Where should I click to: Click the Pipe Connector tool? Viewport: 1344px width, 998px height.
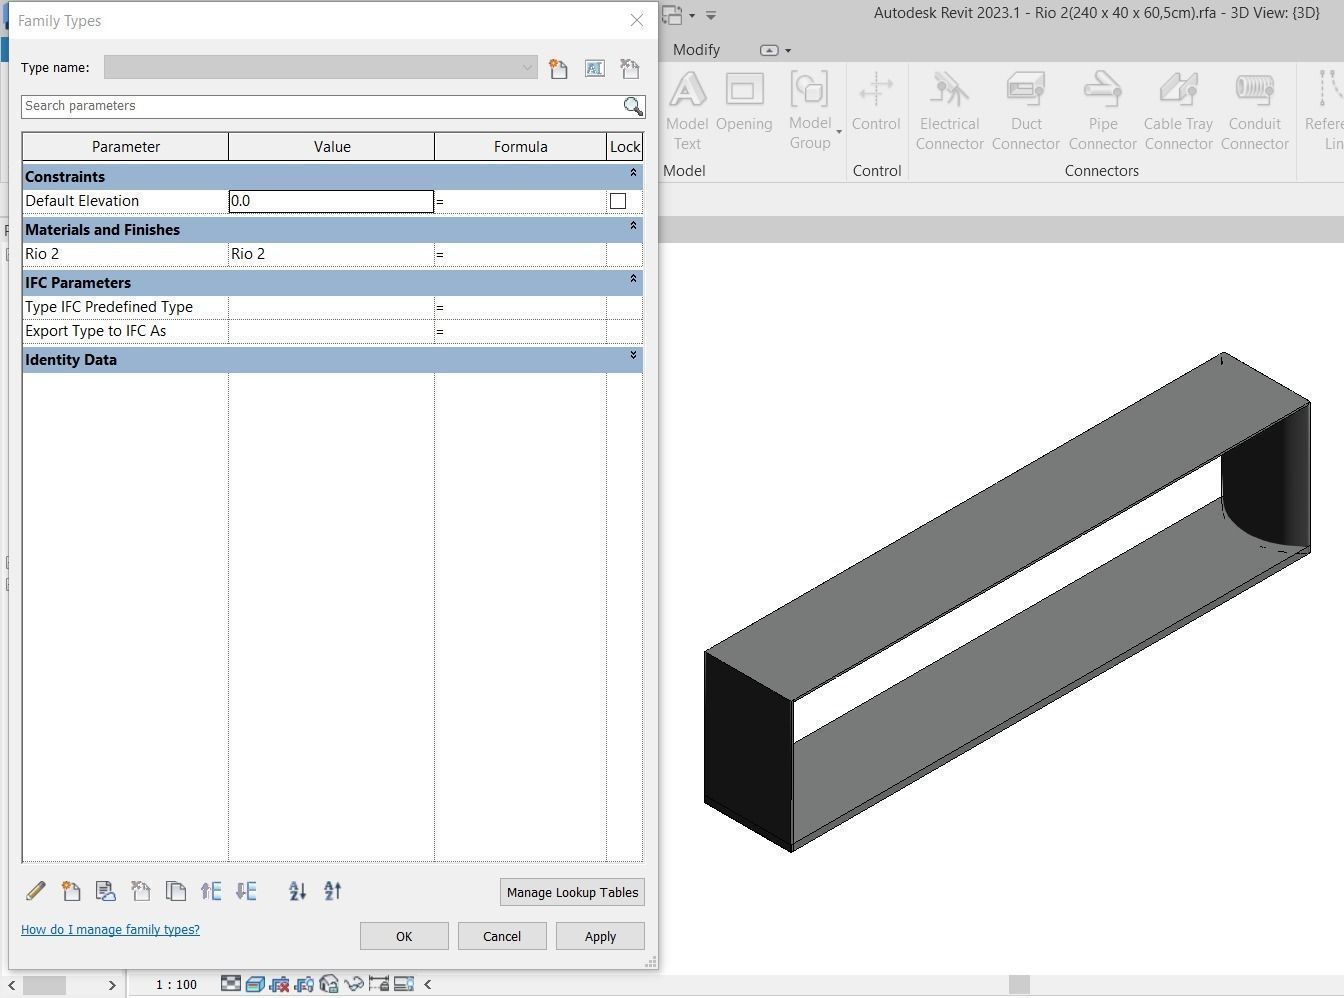(1103, 110)
